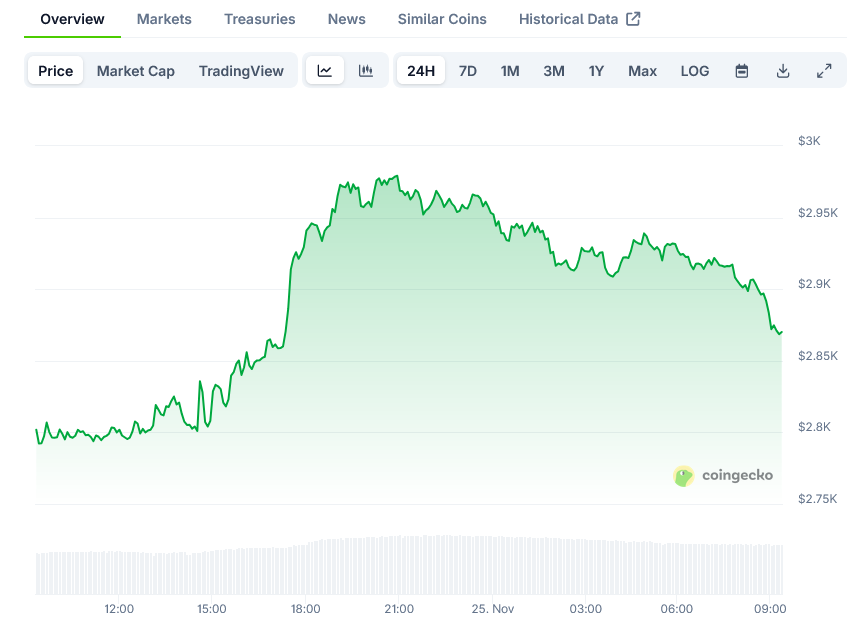
Task: Open the calendar date range picker
Action: pyautogui.click(x=742, y=71)
